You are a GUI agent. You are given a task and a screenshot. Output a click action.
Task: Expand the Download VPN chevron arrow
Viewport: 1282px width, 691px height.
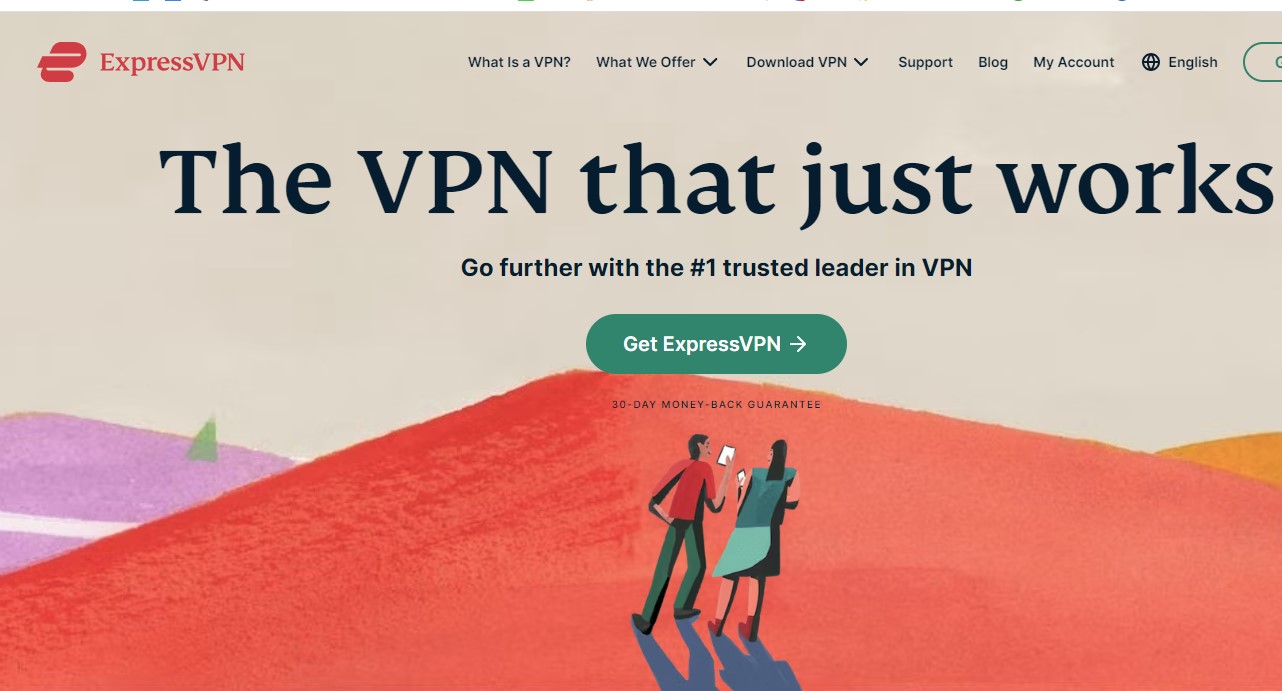(x=861, y=62)
